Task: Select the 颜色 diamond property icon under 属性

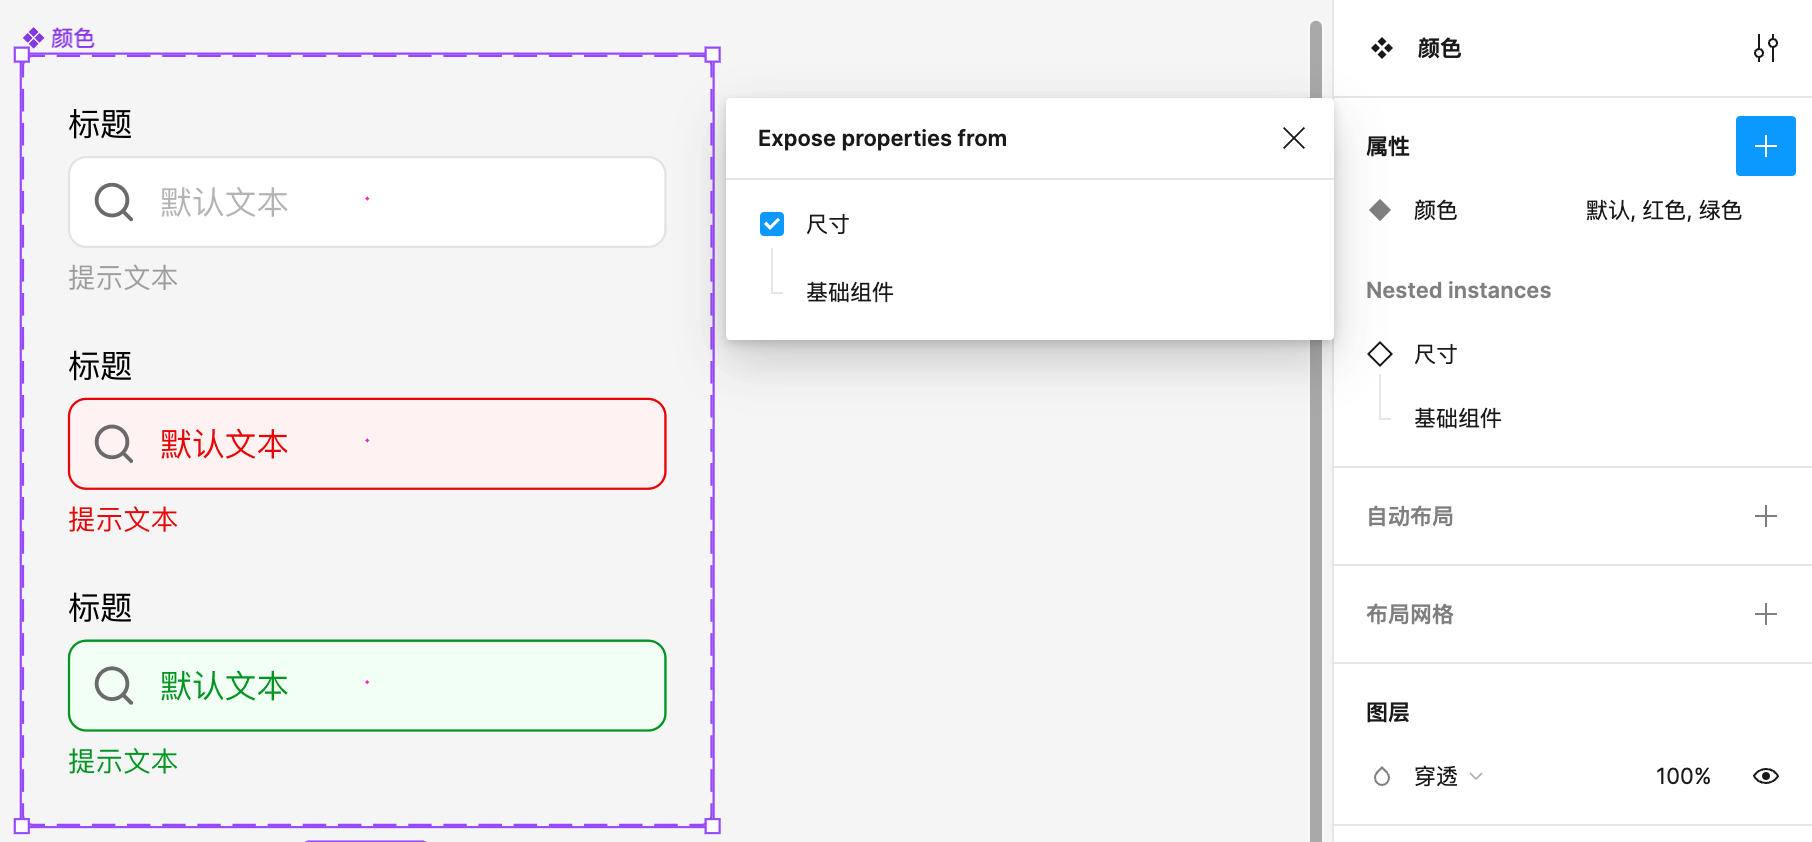Action: (1381, 210)
